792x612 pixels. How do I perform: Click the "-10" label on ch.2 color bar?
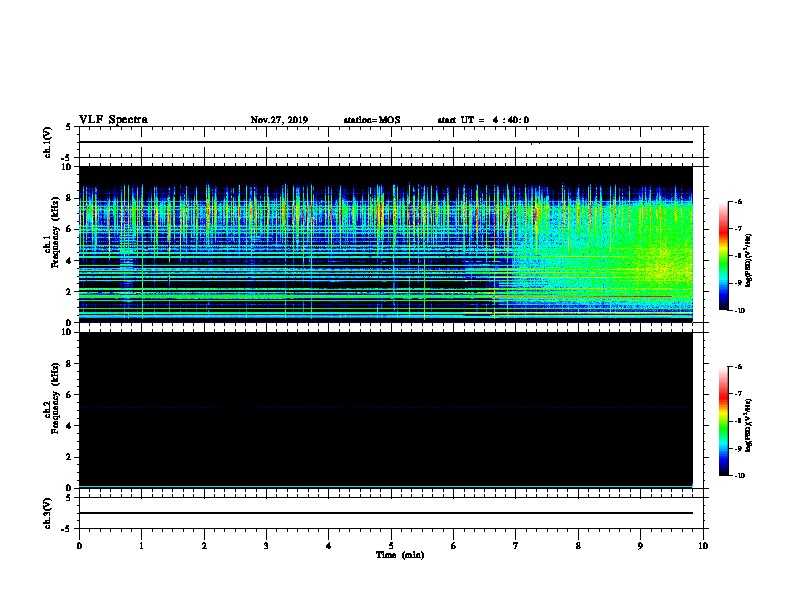[x=739, y=476]
